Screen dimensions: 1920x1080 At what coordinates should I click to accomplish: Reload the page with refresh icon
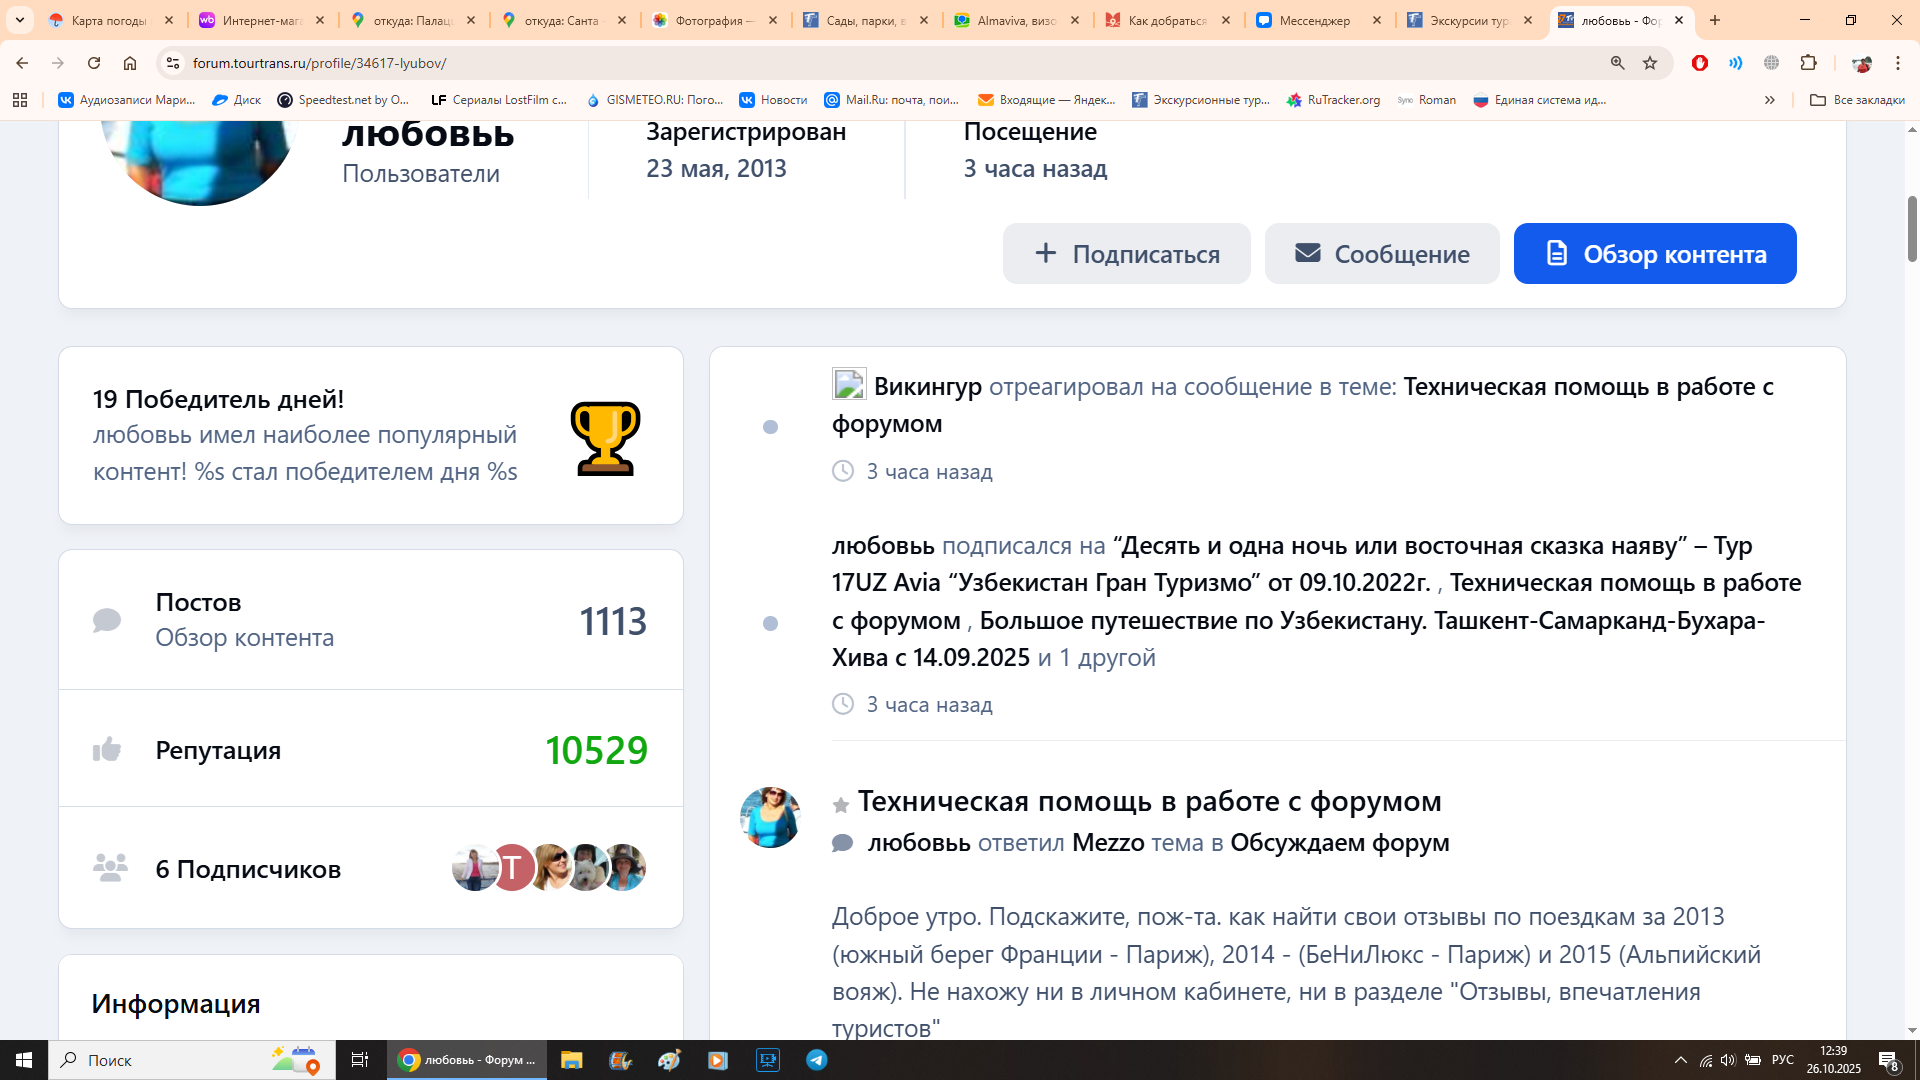coord(94,63)
